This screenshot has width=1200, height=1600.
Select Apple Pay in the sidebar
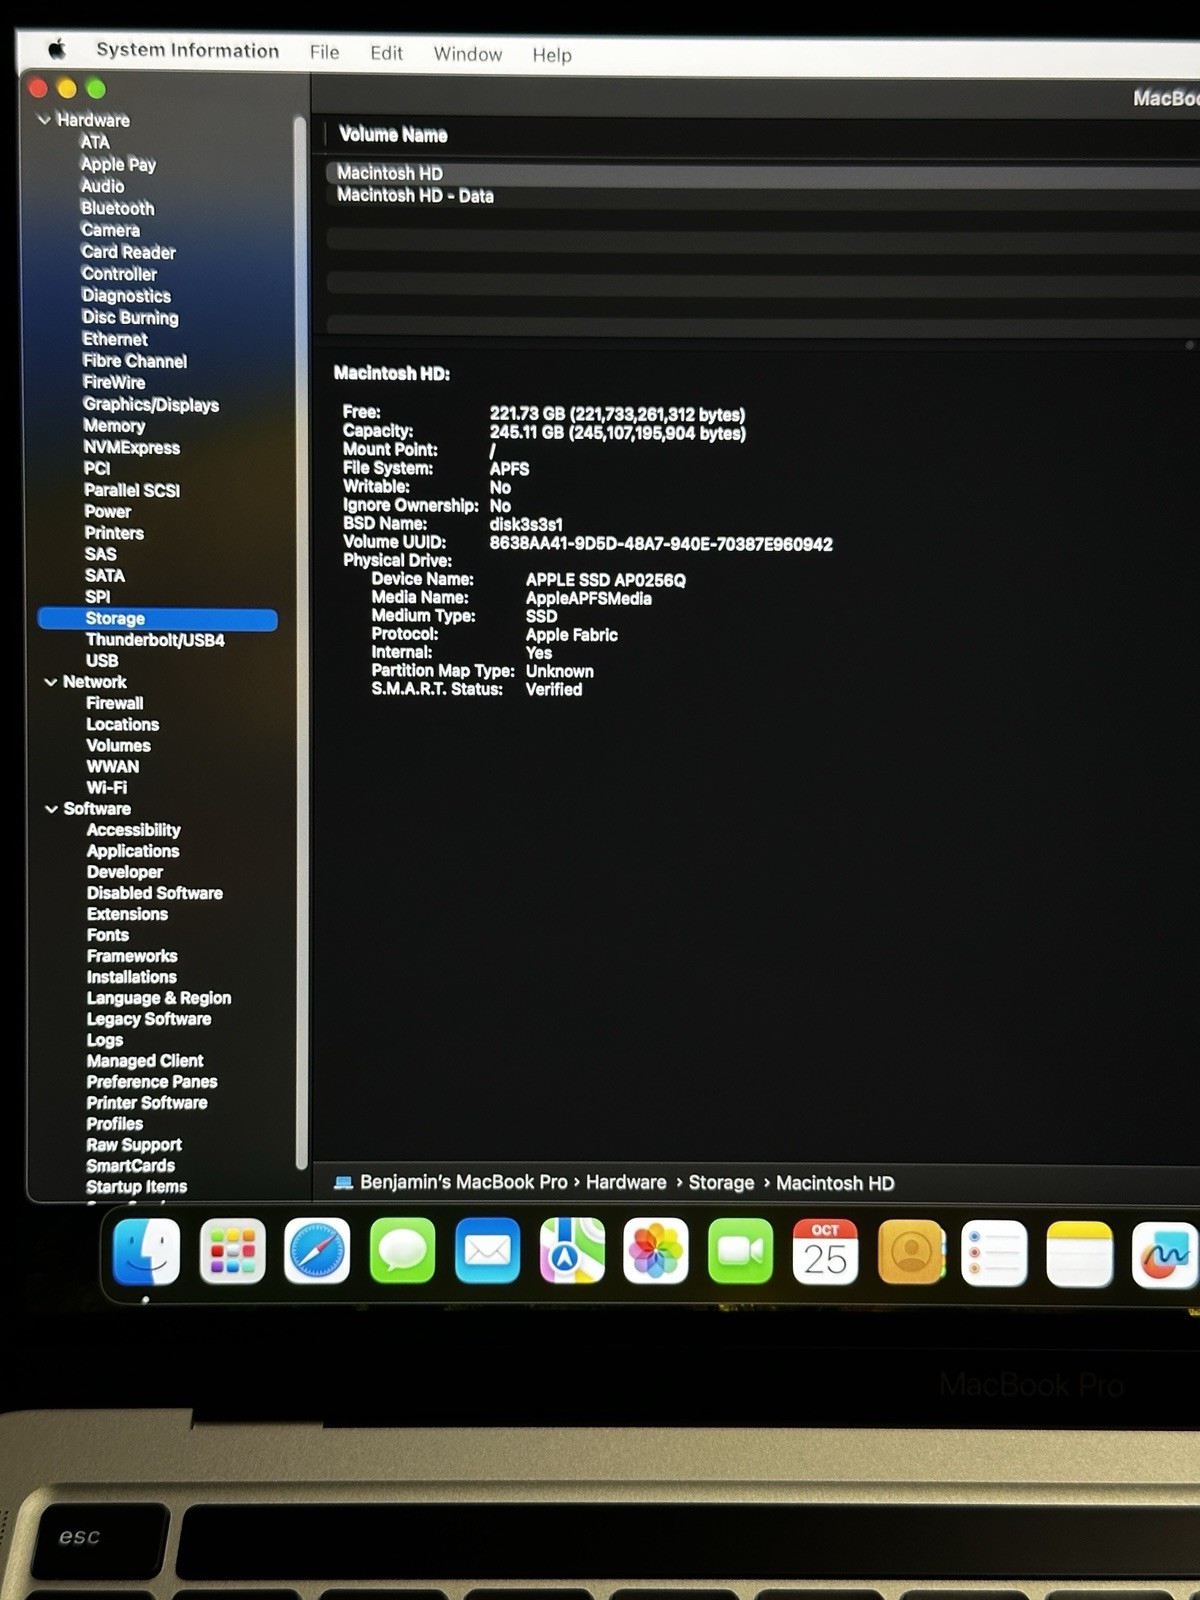pos(118,164)
